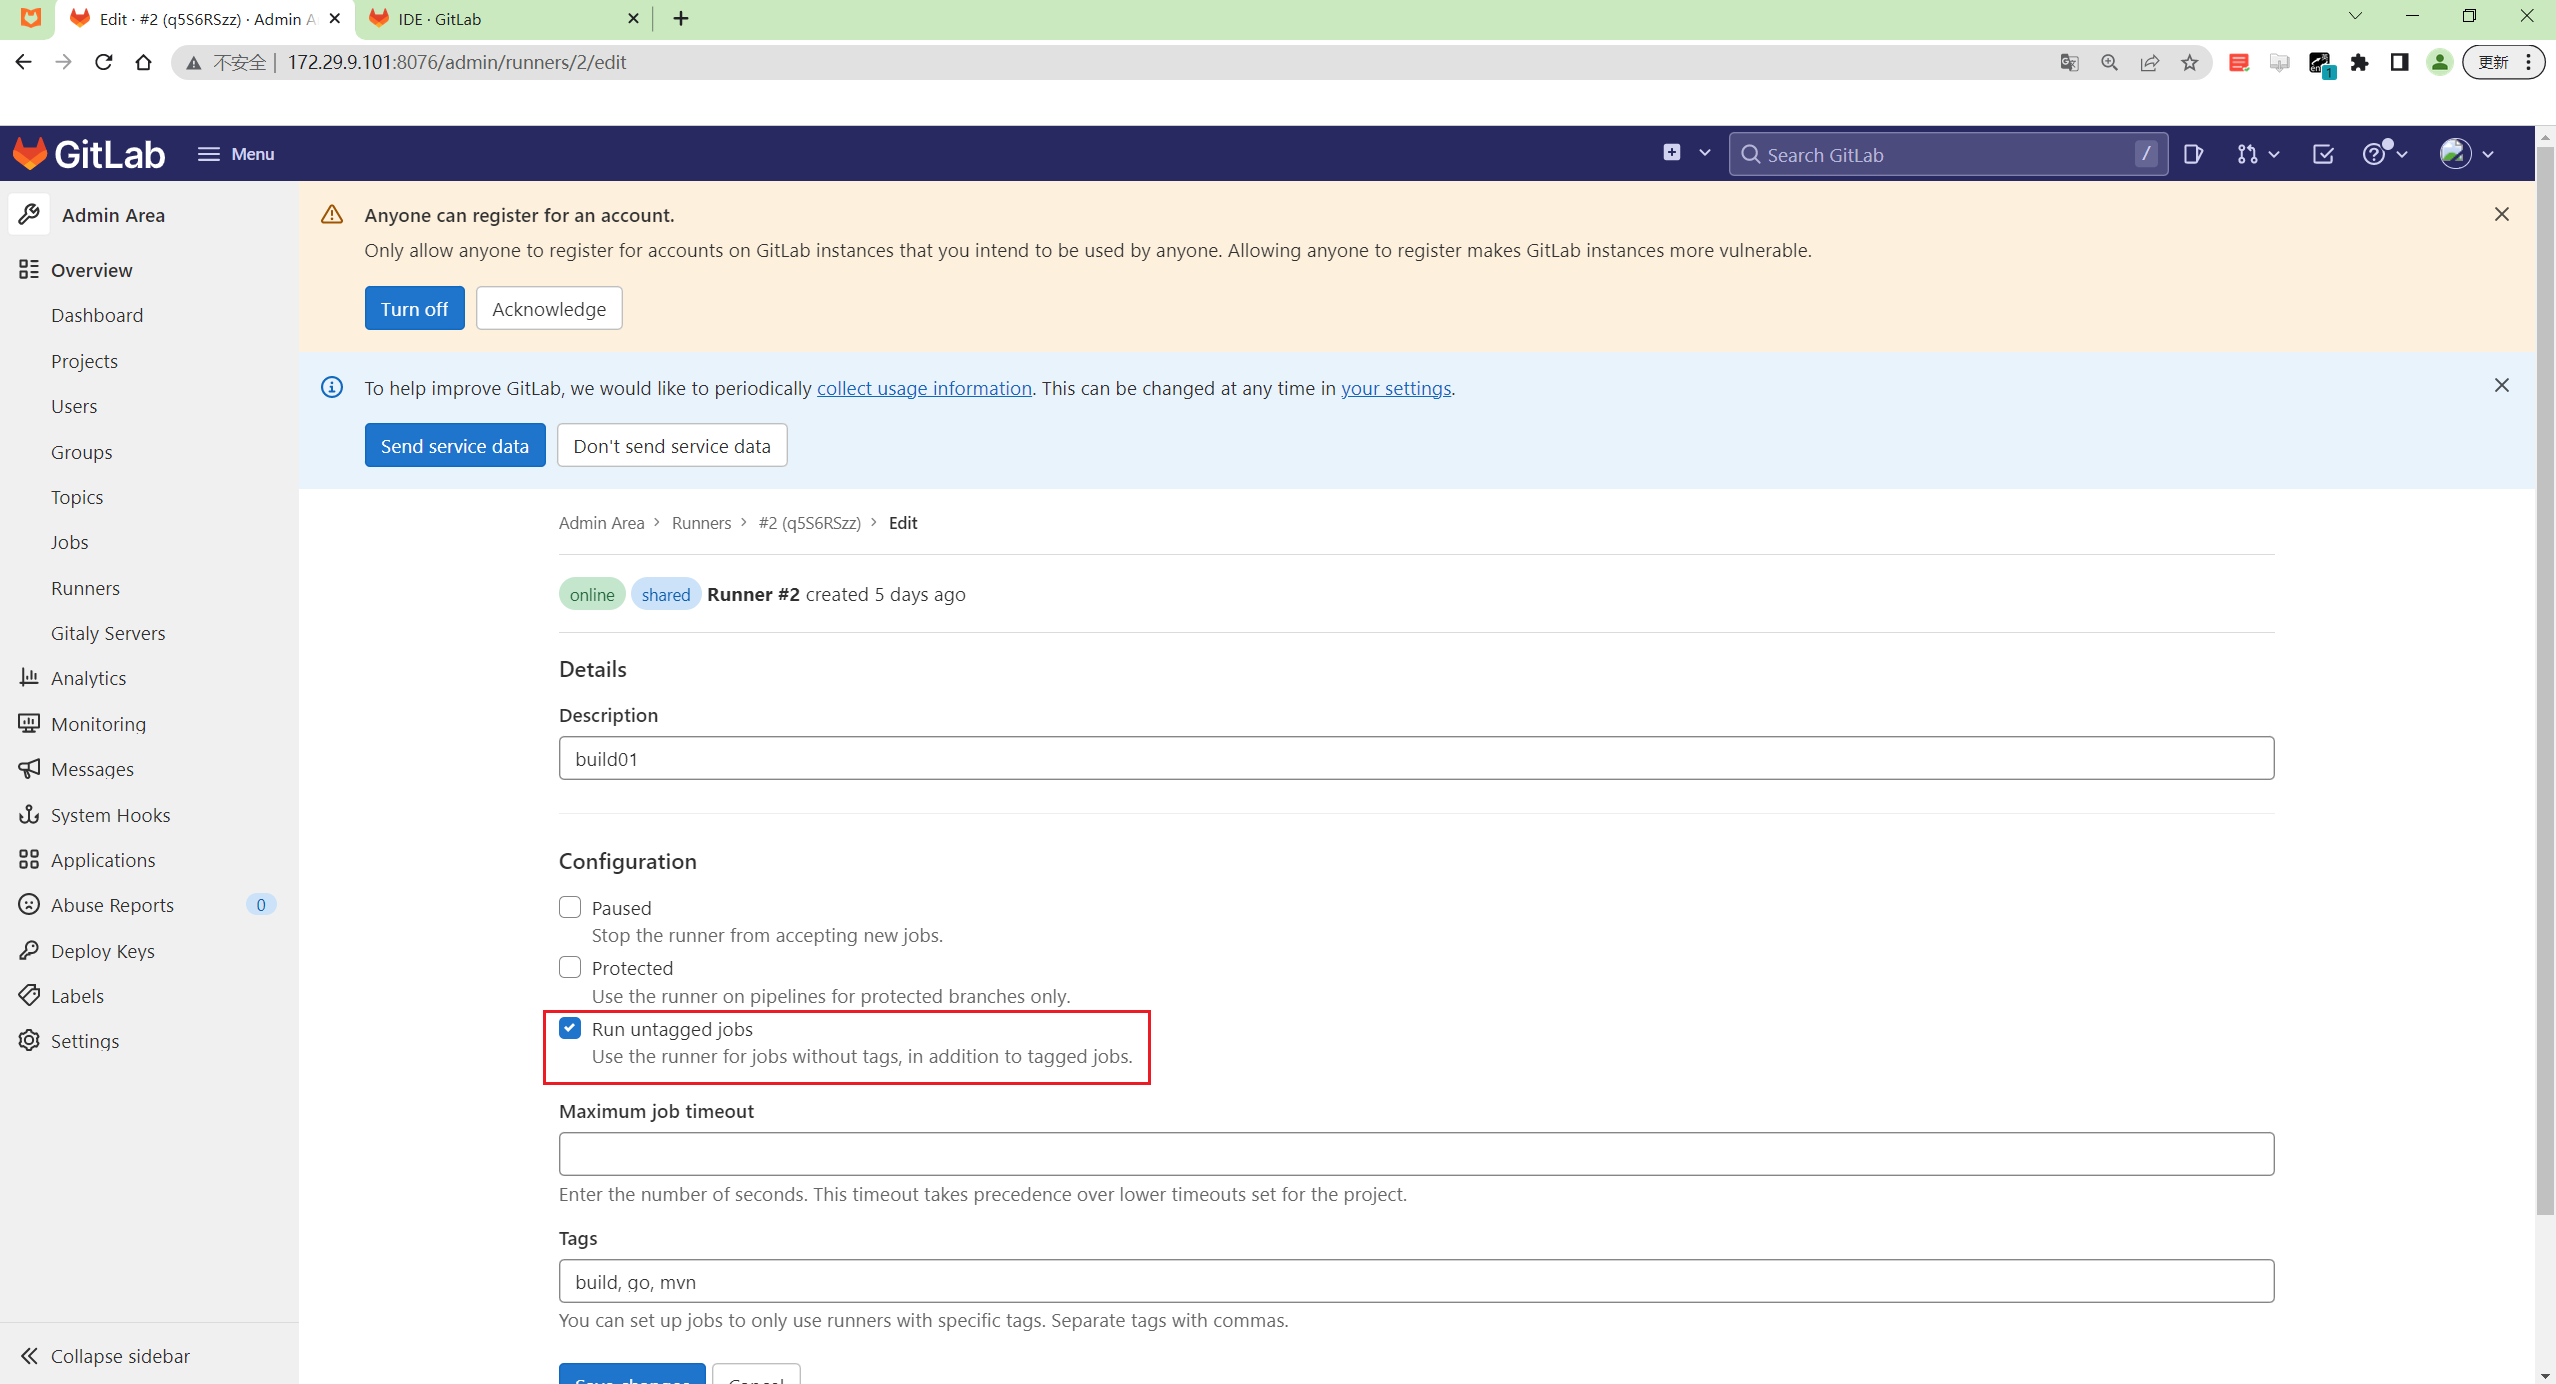Open a new browser tab
The image size is (2556, 1384).
681,19
